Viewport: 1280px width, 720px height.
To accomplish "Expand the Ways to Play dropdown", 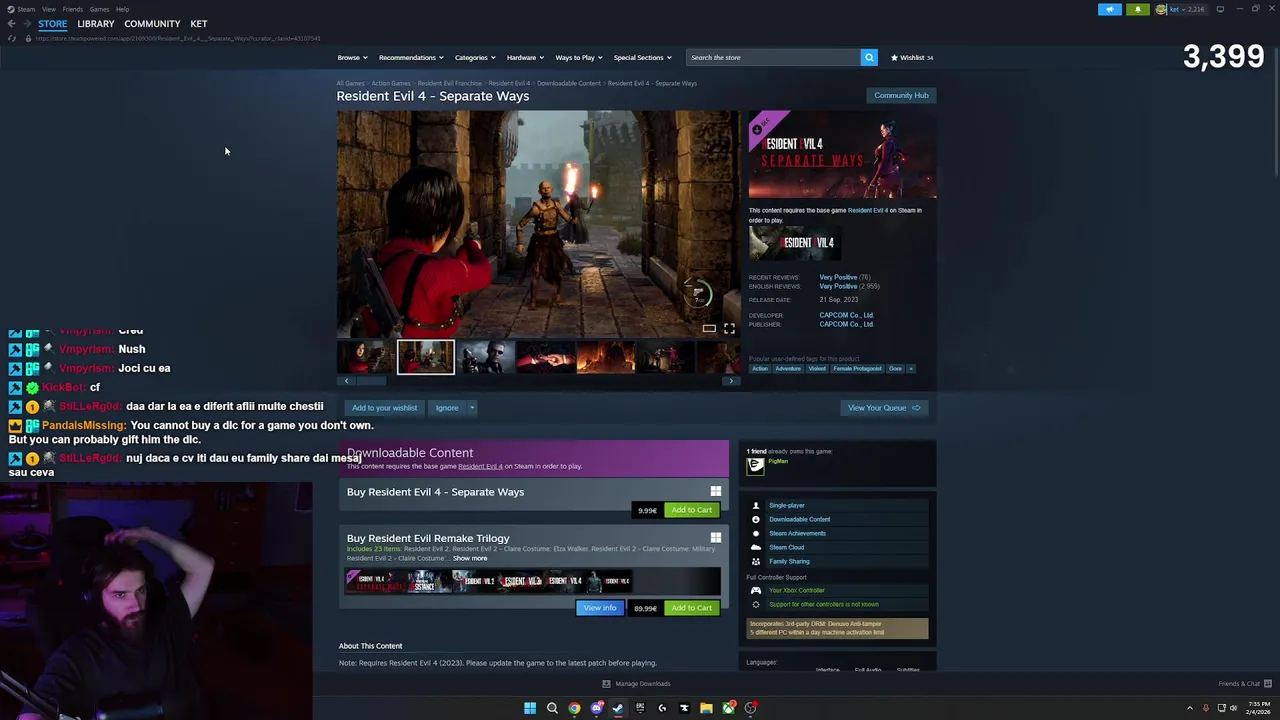I will click(x=578, y=57).
